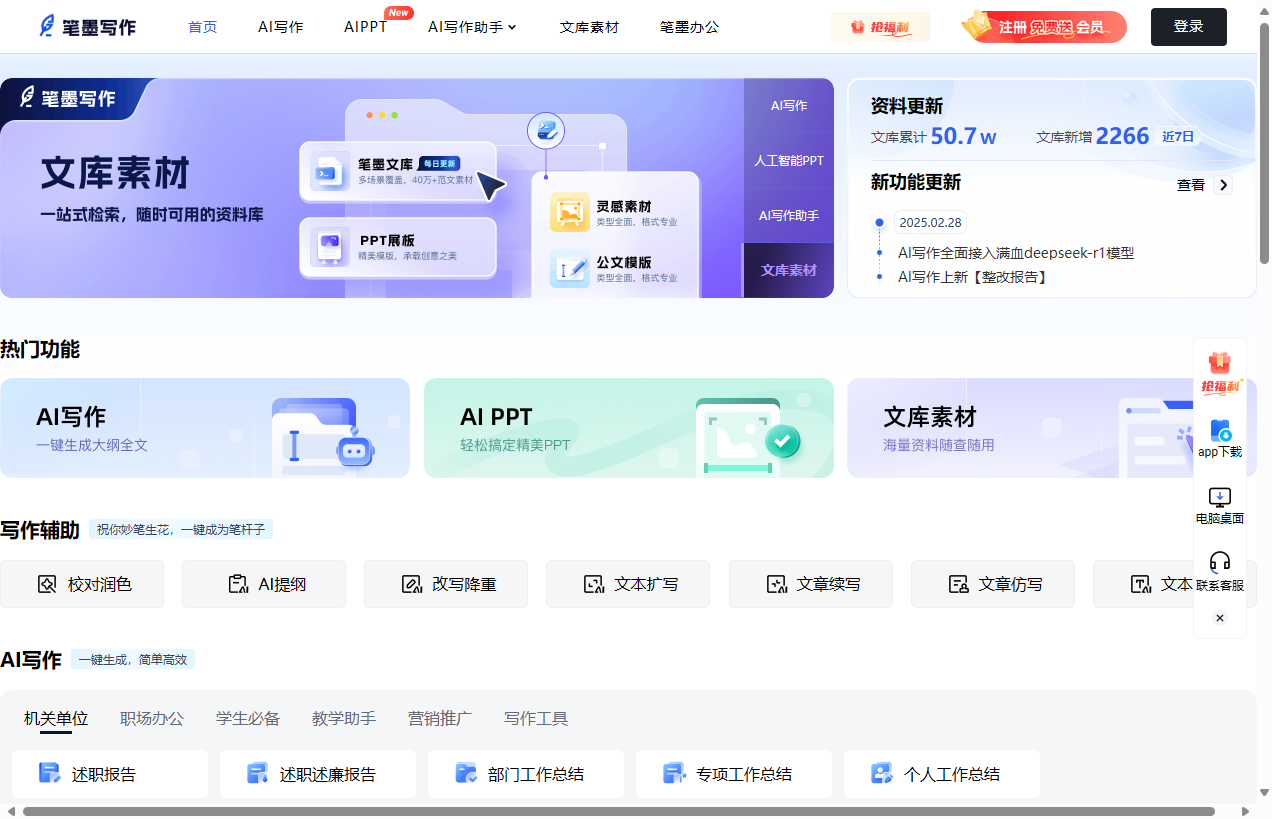Open the AI PPT feature card

point(628,428)
